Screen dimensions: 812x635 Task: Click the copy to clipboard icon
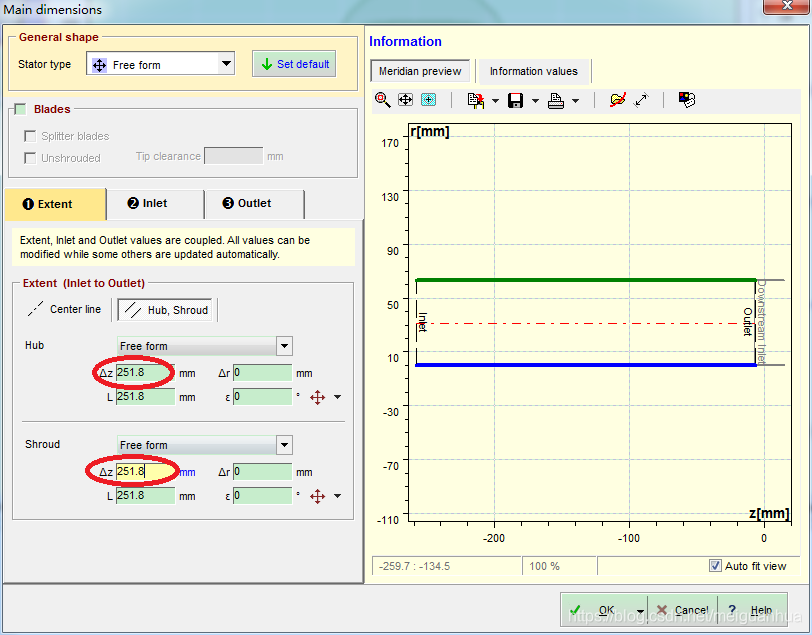click(476, 100)
